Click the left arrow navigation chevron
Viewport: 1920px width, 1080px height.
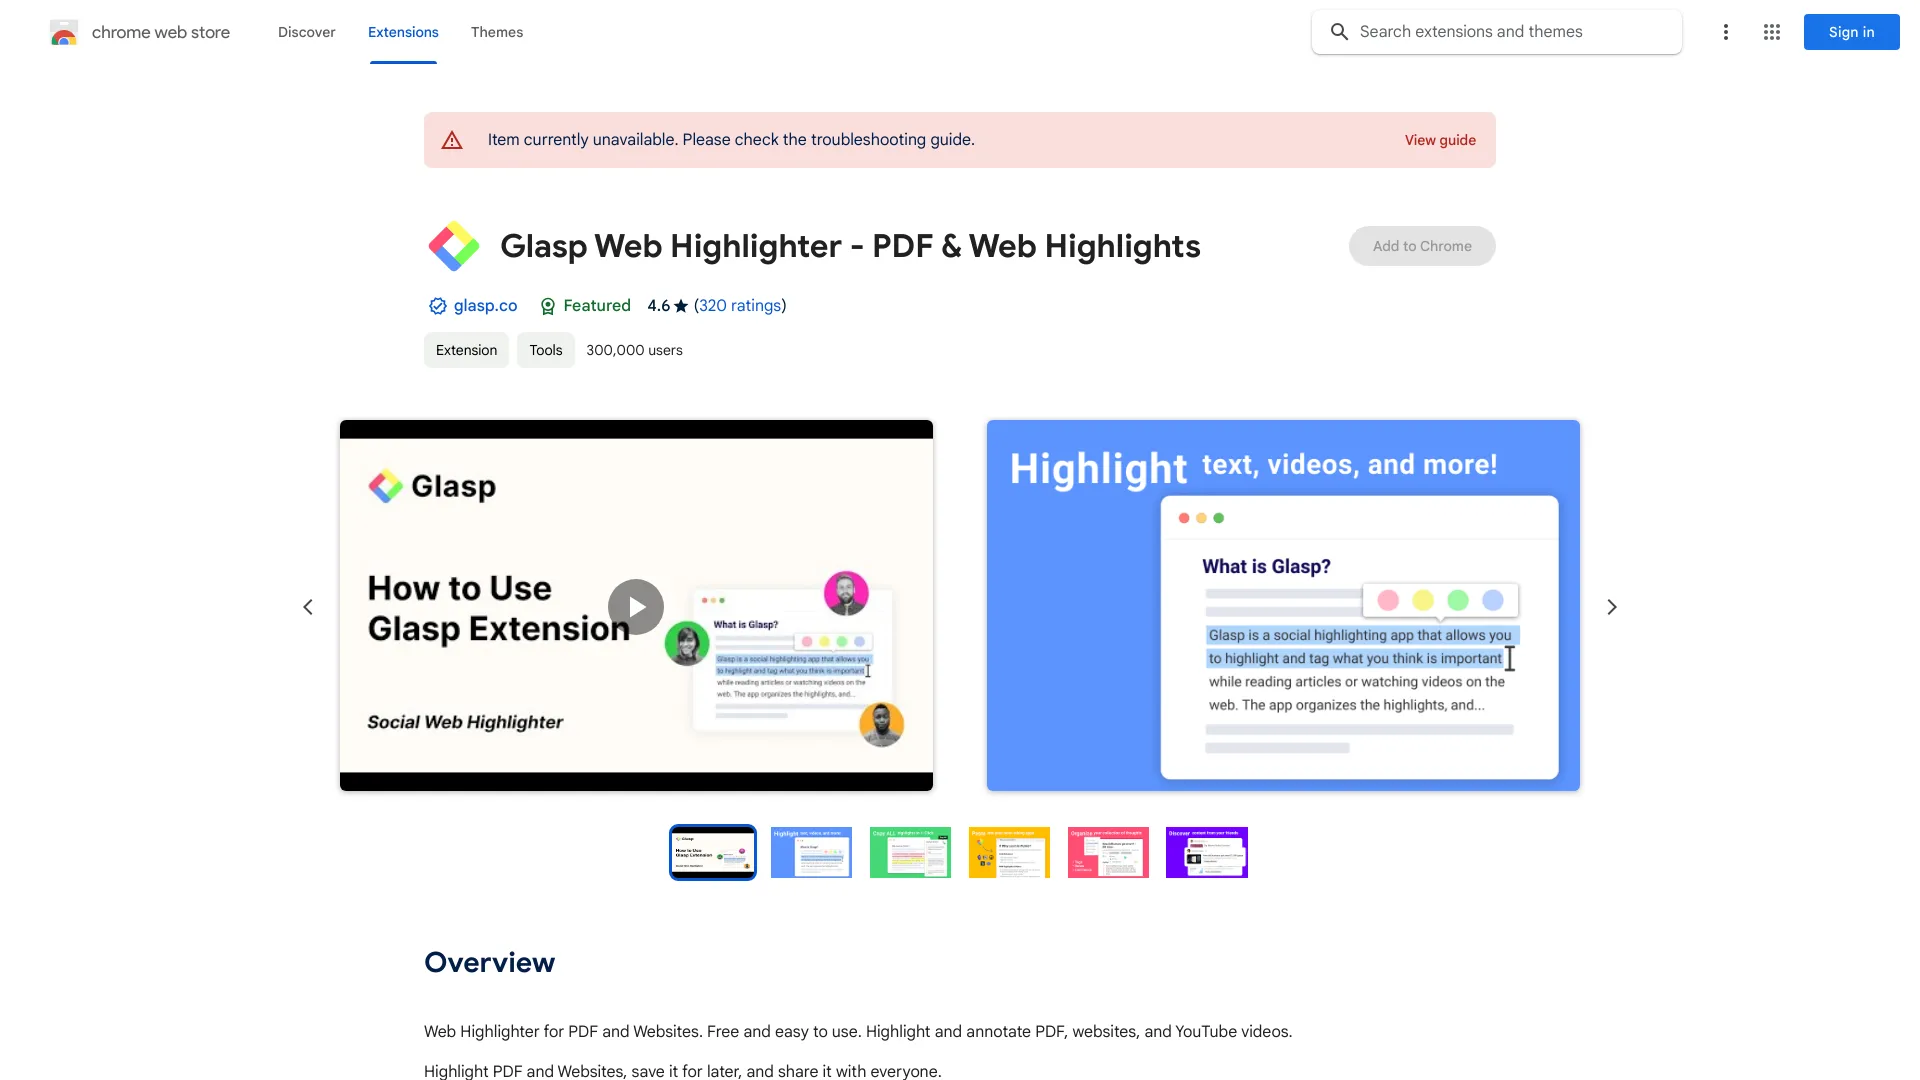[x=306, y=607]
